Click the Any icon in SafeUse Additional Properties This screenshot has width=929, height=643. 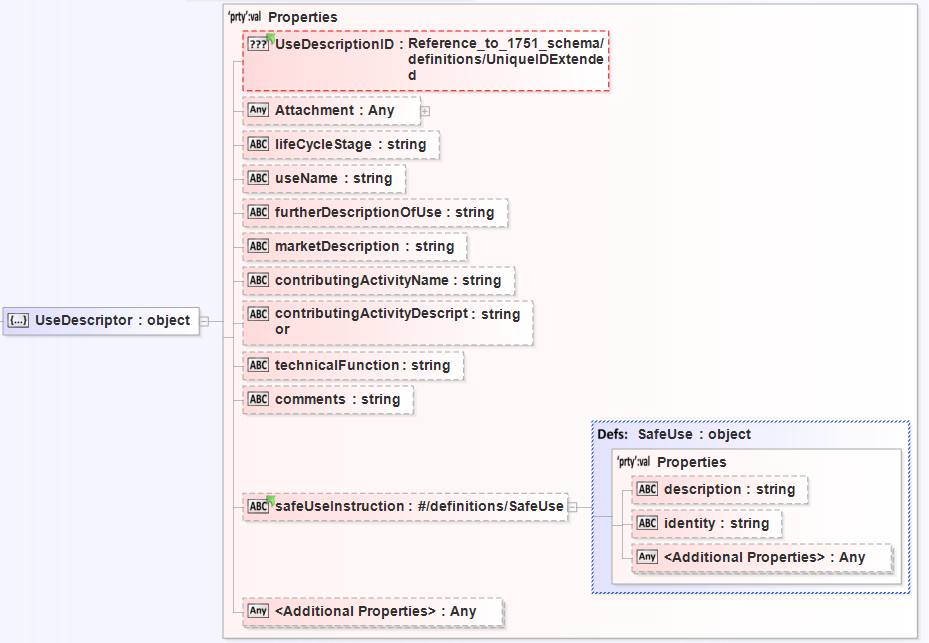click(x=647, y=557)
